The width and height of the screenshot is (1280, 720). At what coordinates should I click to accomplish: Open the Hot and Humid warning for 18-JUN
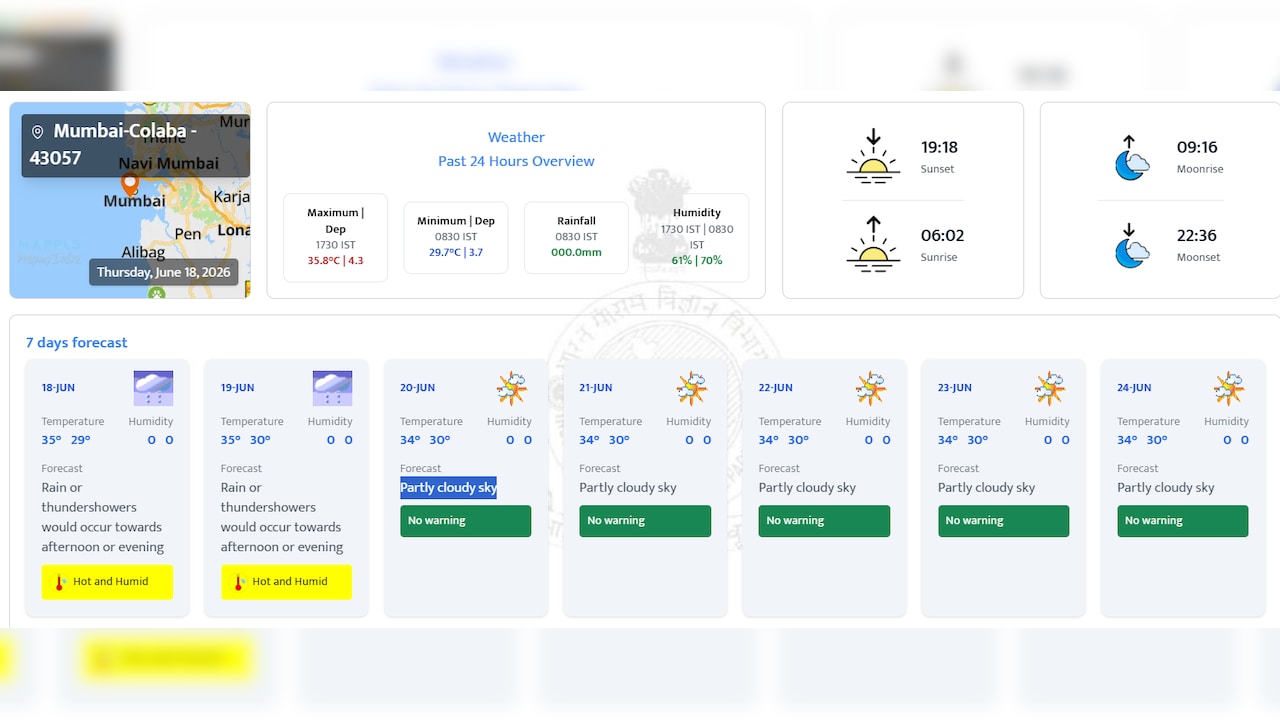[107, 582]
